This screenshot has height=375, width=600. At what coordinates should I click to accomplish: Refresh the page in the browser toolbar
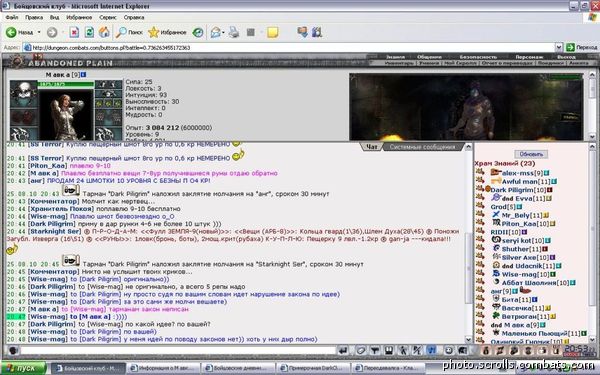[x=89, y=33]
